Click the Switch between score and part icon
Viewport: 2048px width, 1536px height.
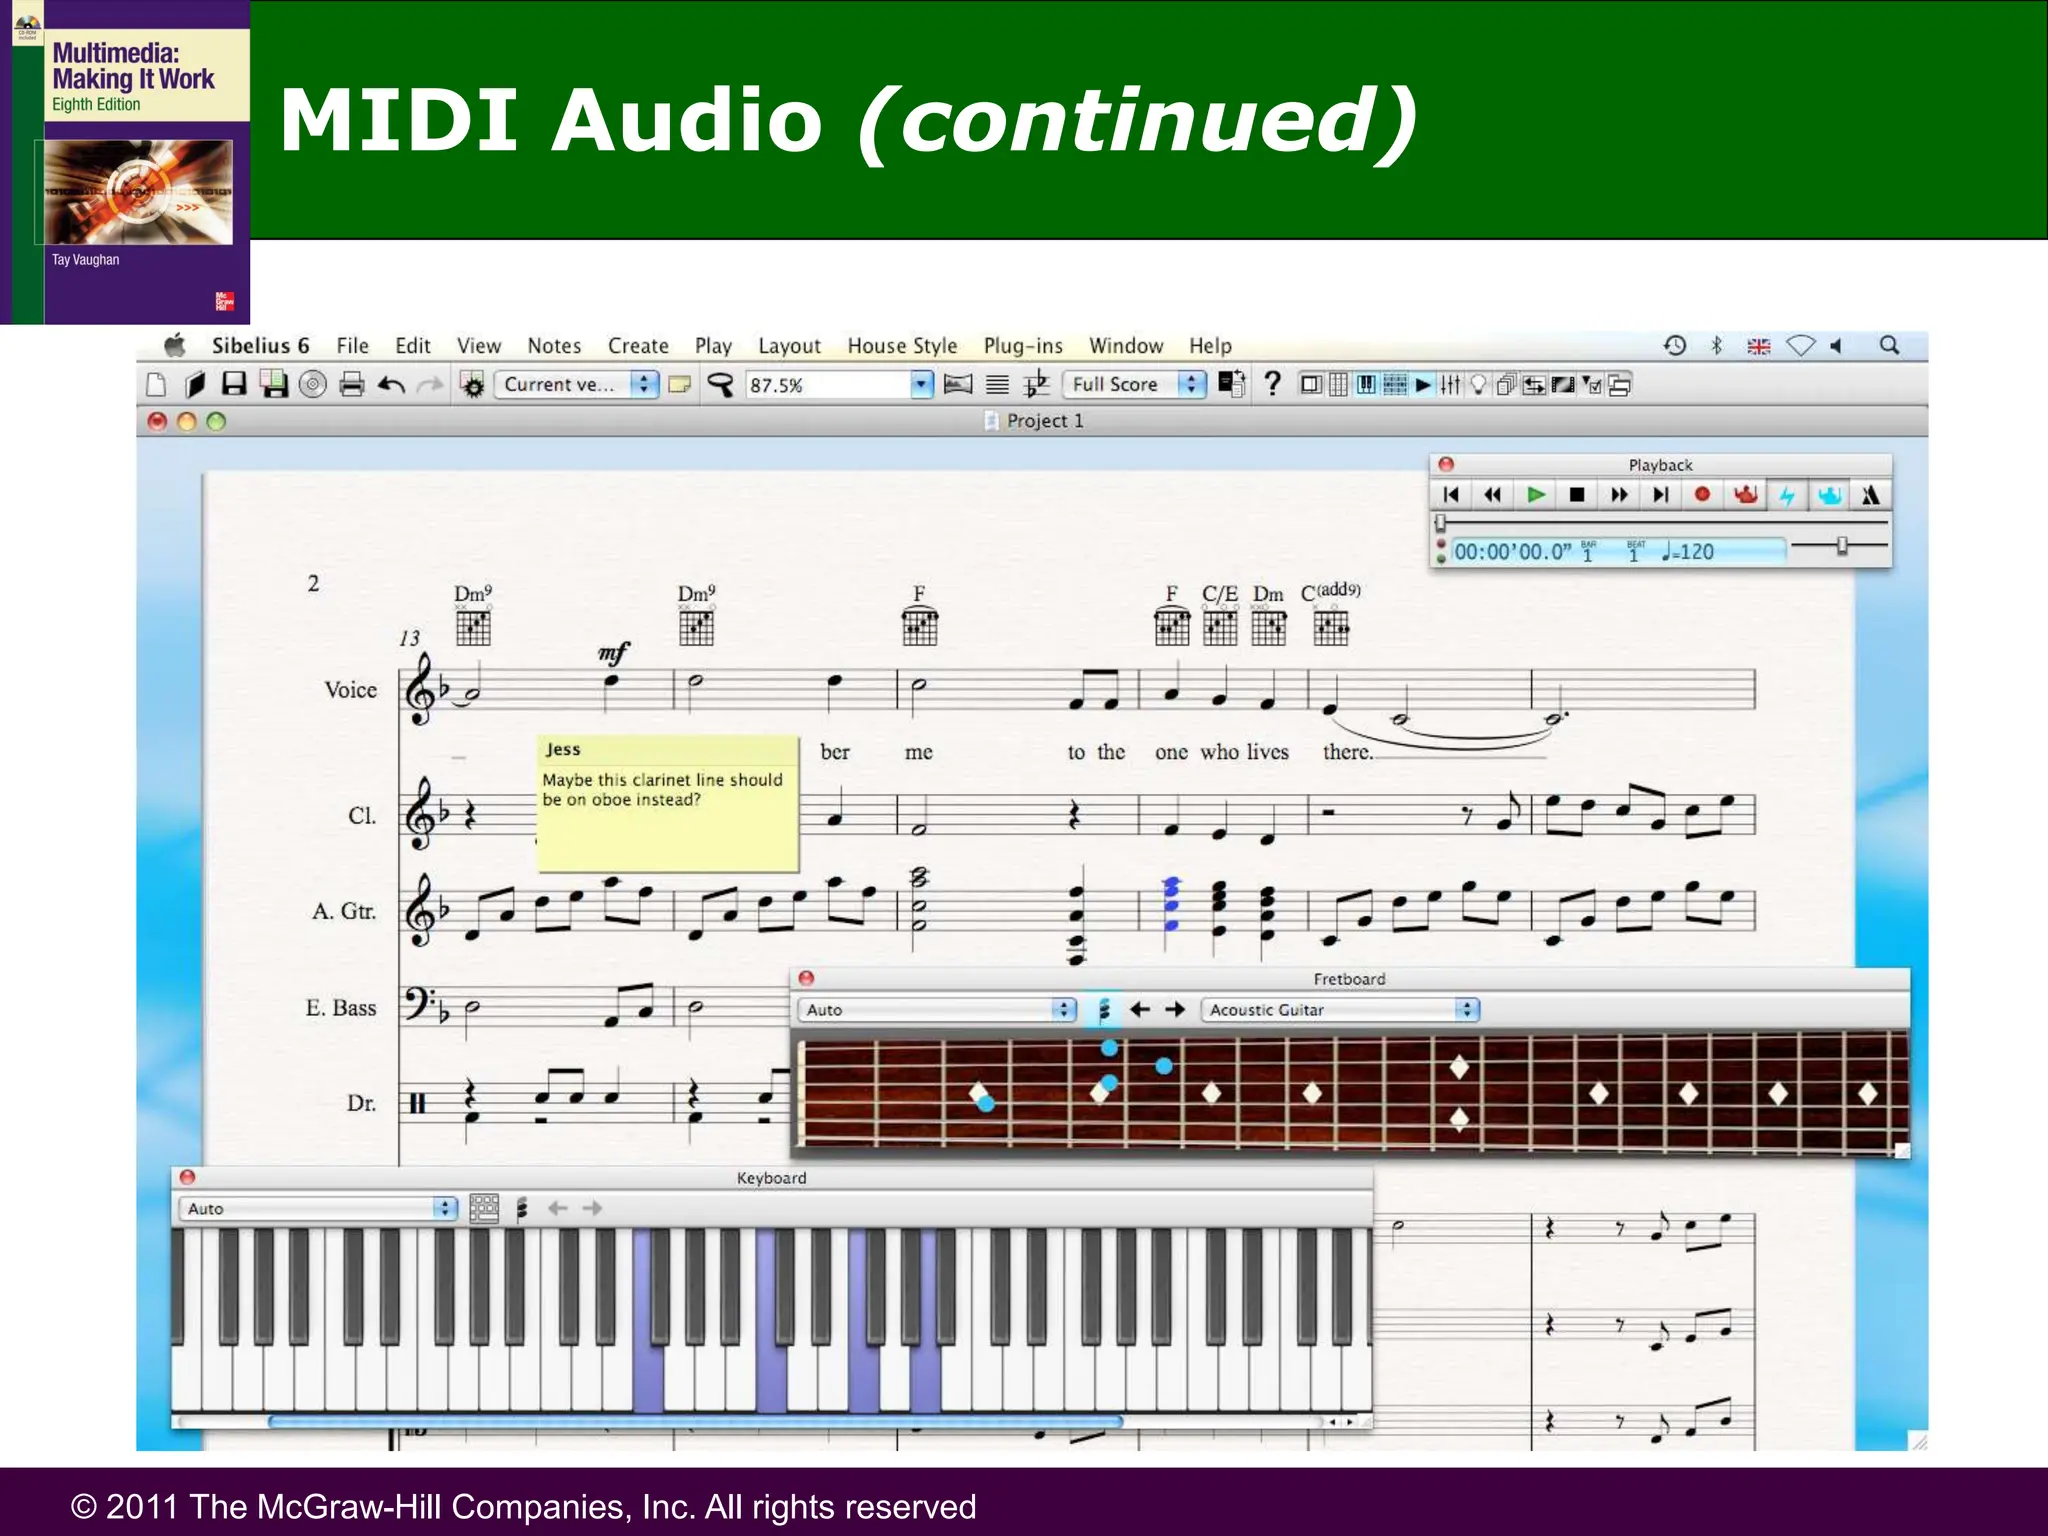pos(1232,384)
